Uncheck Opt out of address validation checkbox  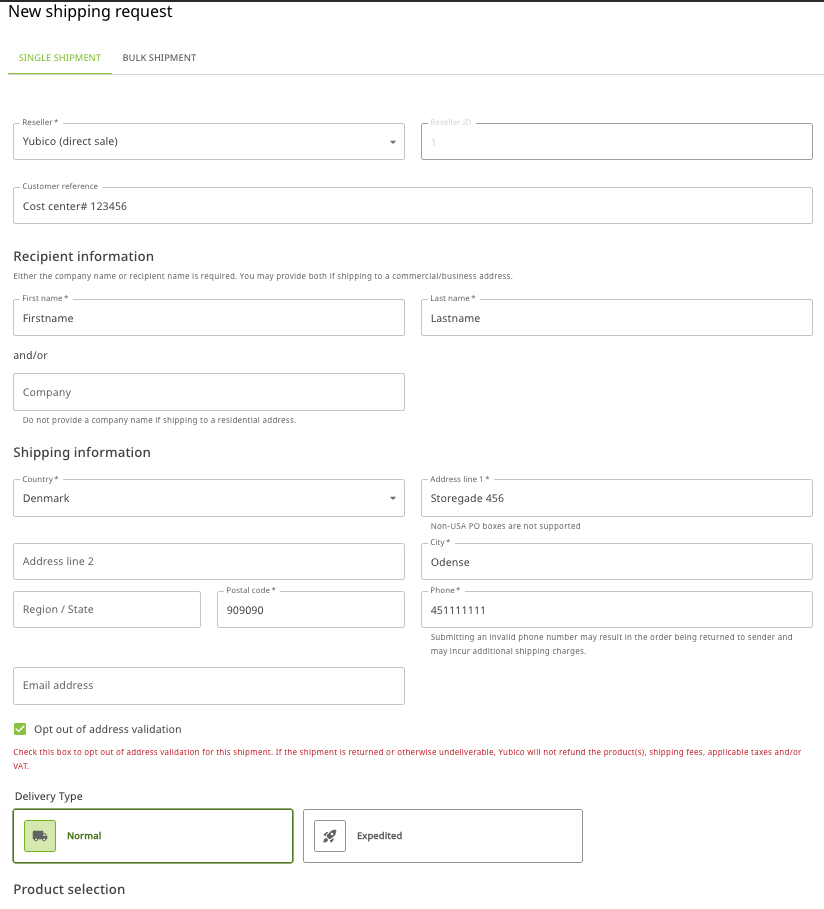click(20, 729)
